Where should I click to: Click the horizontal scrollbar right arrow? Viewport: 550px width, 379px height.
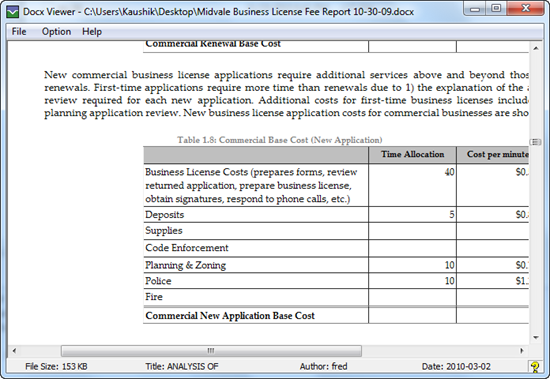[x=522, y=351]
